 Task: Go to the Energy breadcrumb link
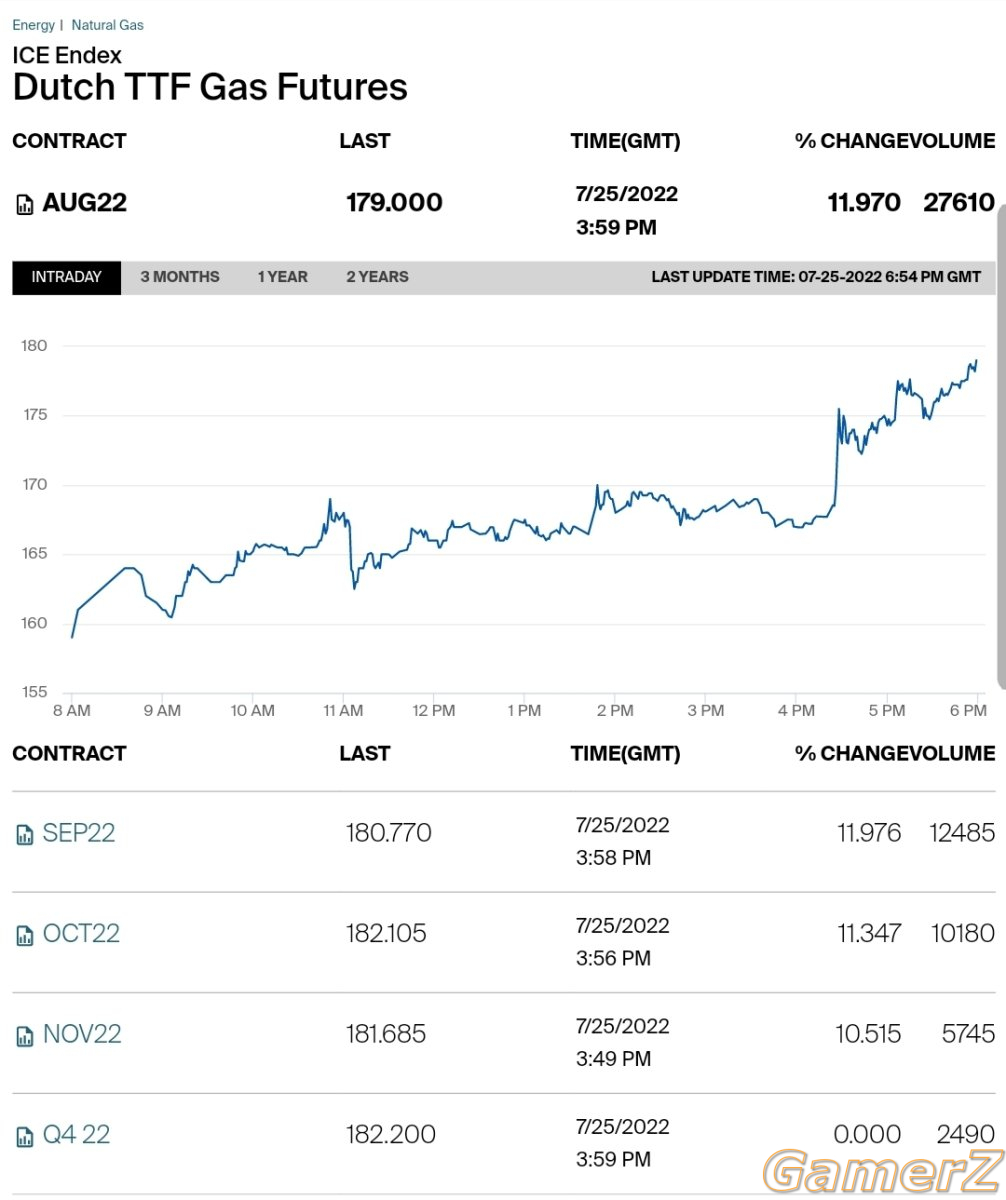(33, 25)
